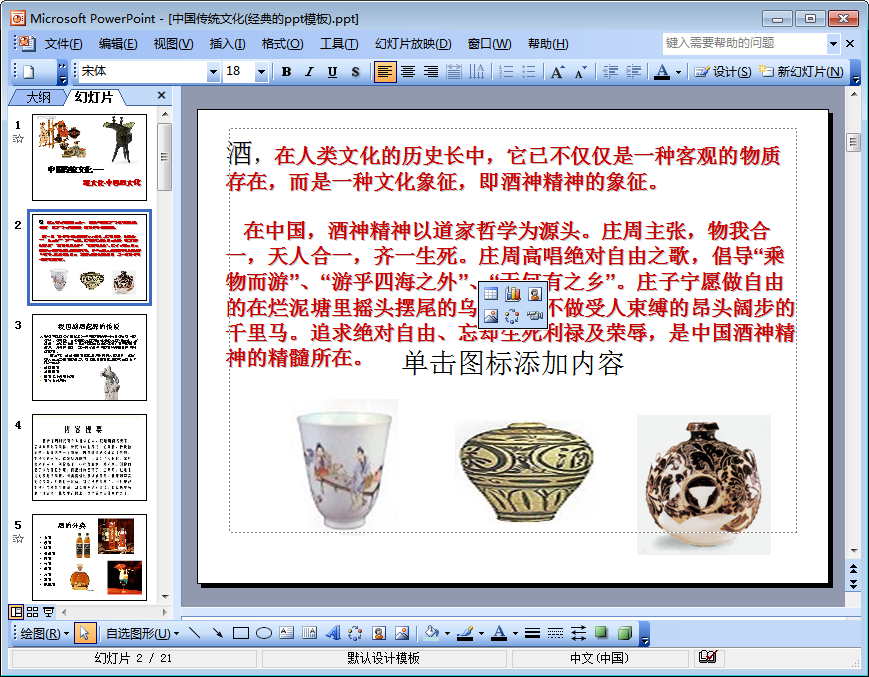Increase the font size
This screenshot has width=869, height=677.
click(557, 72)
